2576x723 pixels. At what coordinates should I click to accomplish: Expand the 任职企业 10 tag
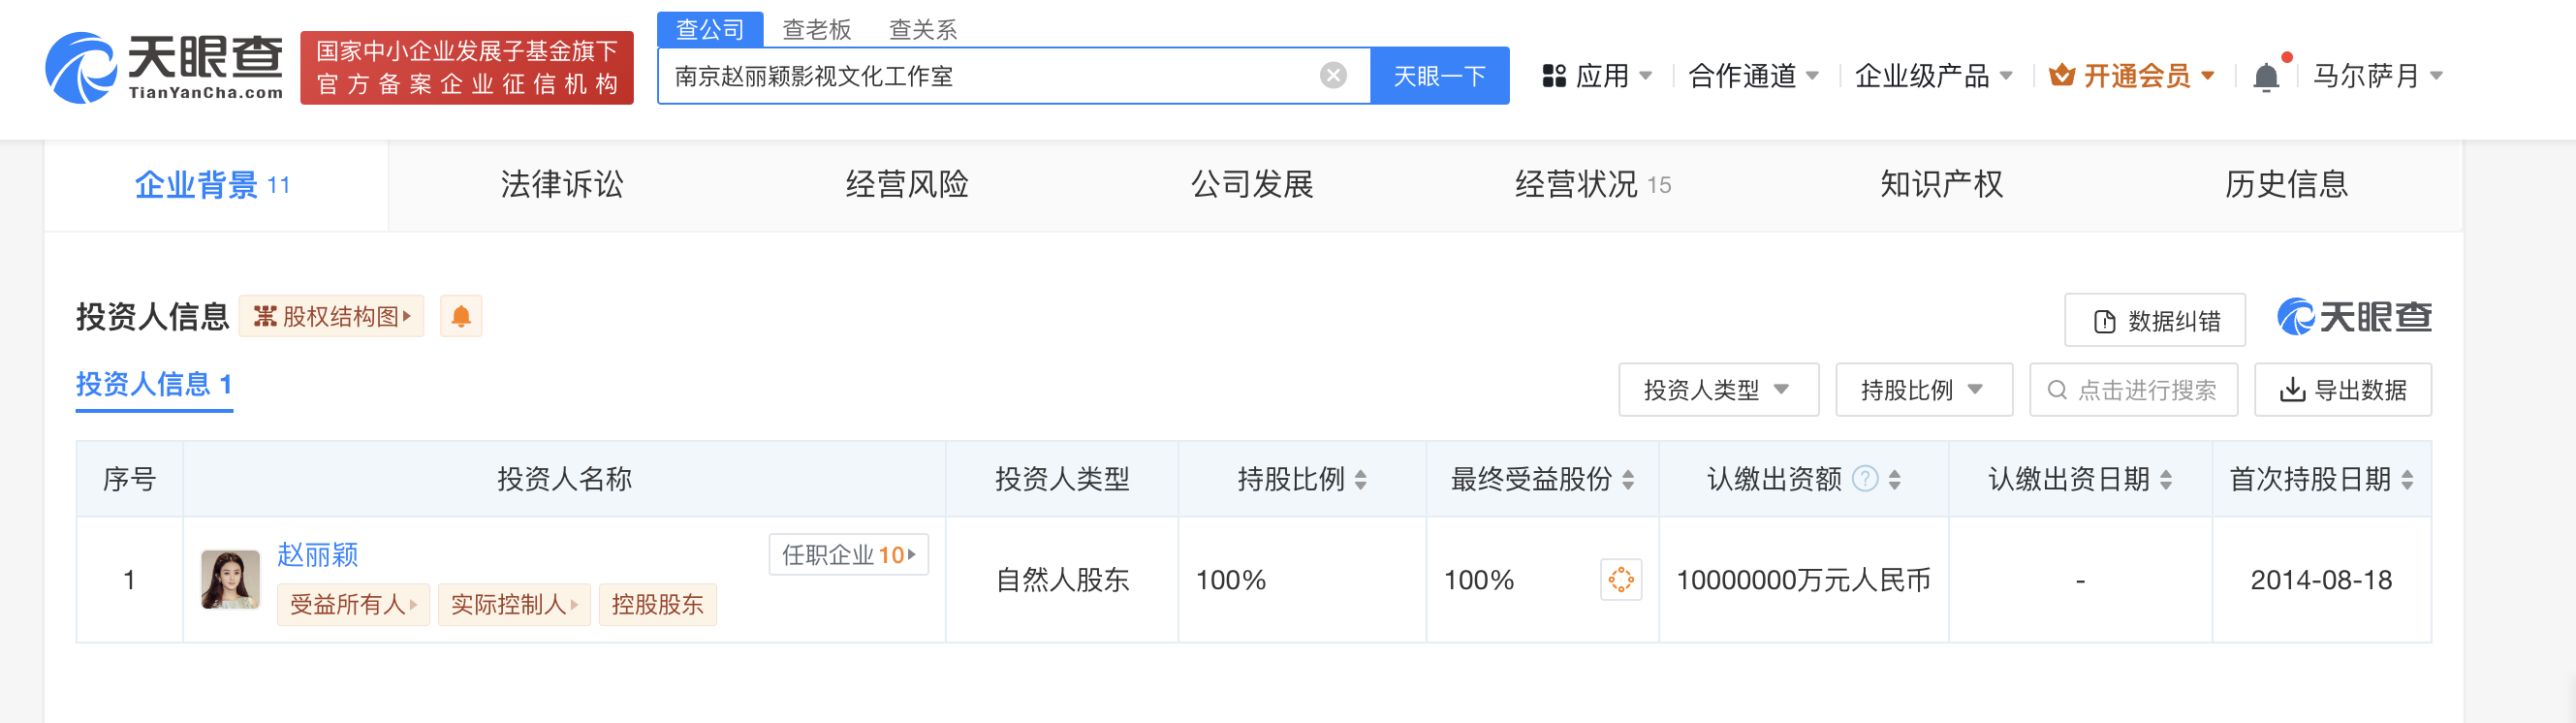pos(848,554)
